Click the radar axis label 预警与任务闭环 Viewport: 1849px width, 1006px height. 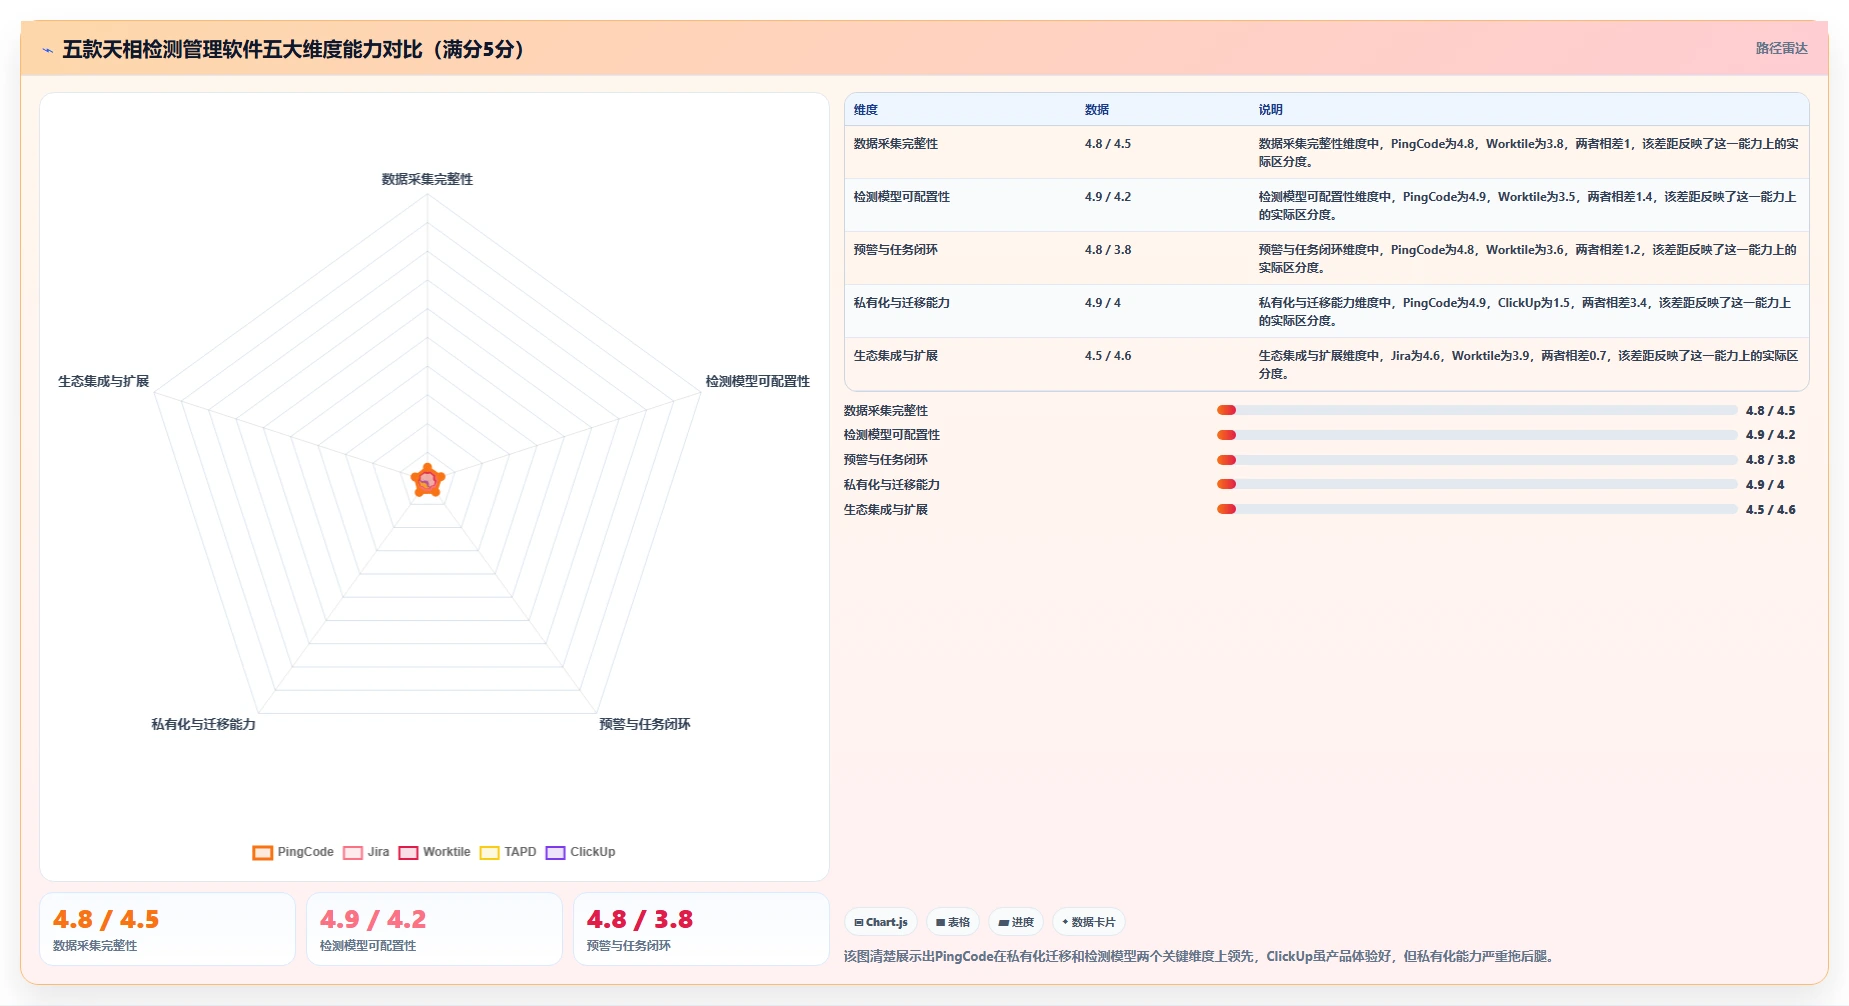tap(644, 724)
